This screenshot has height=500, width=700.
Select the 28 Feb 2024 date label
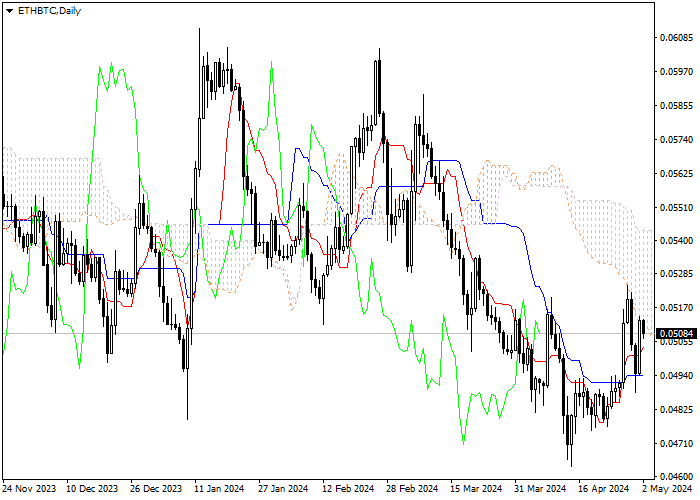tap(412, 489)
